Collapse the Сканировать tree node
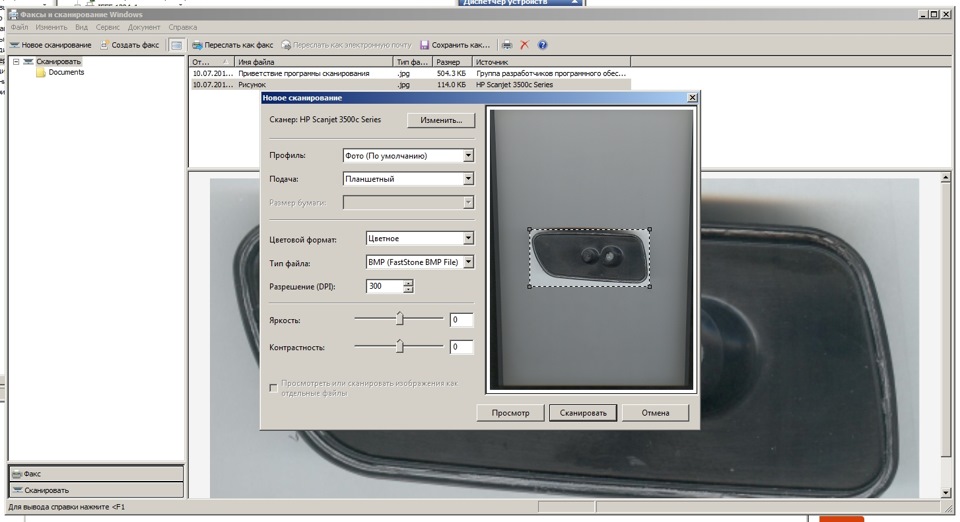The height and width of the screenshot is (522, 960). [16, 62]
